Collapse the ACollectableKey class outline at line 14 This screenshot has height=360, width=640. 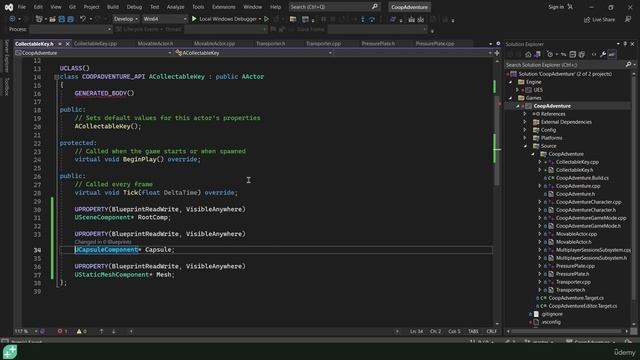[x=56, y=77]
